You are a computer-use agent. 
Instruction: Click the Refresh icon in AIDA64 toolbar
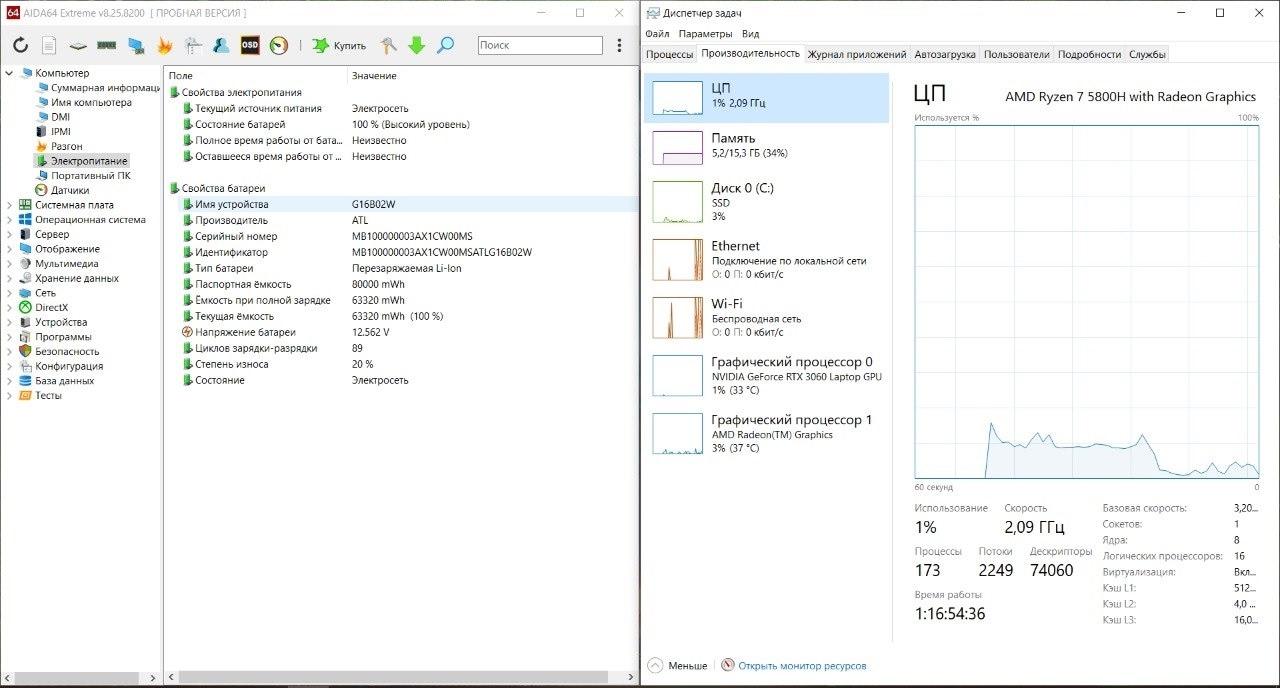coord(20,45)
